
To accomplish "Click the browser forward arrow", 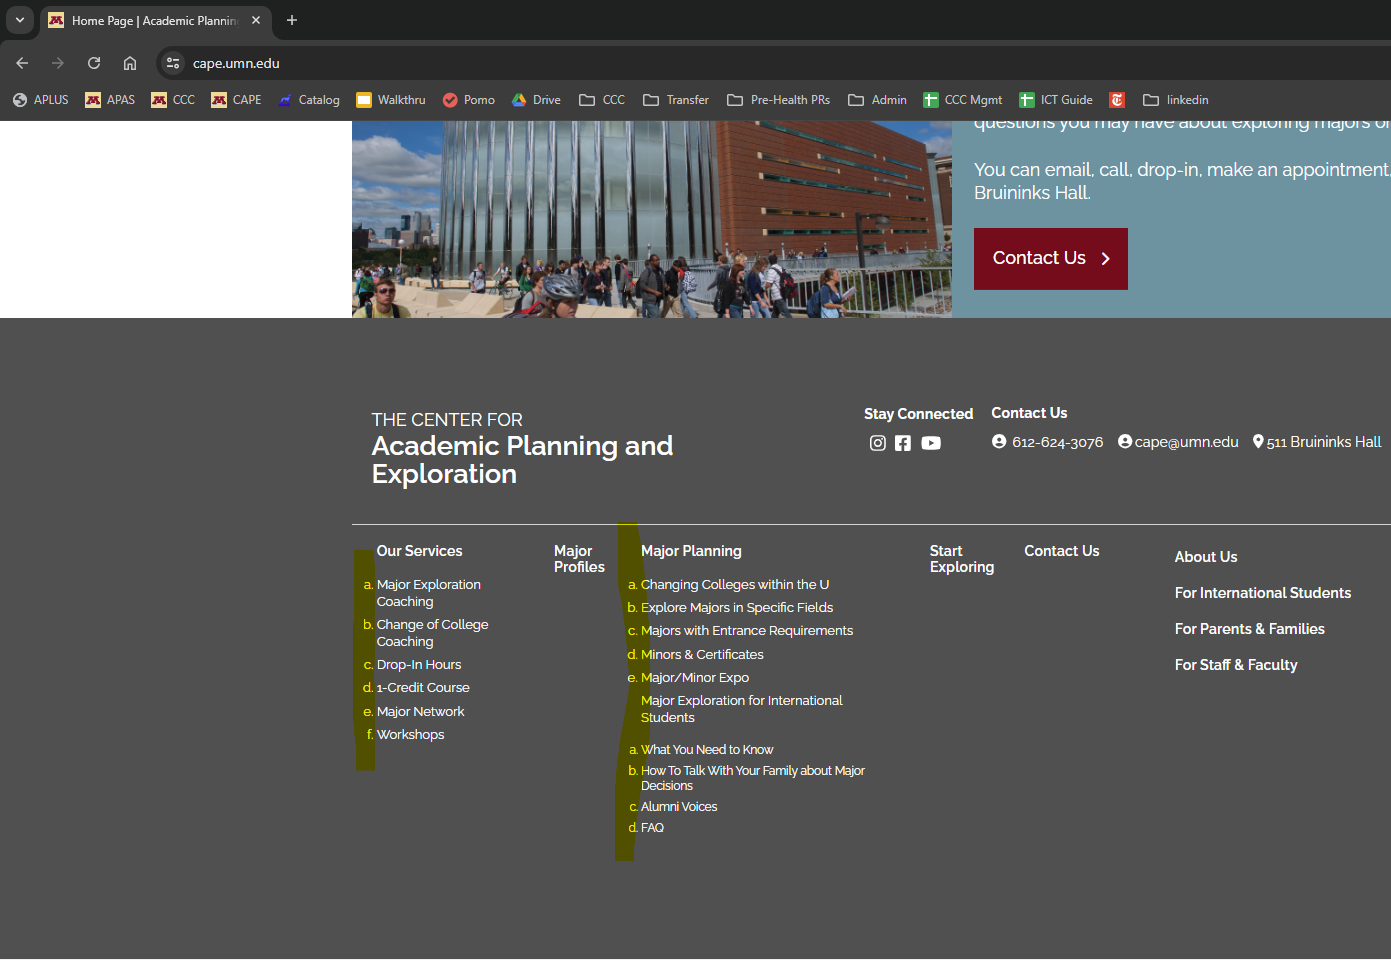I will tap(58, 63).
